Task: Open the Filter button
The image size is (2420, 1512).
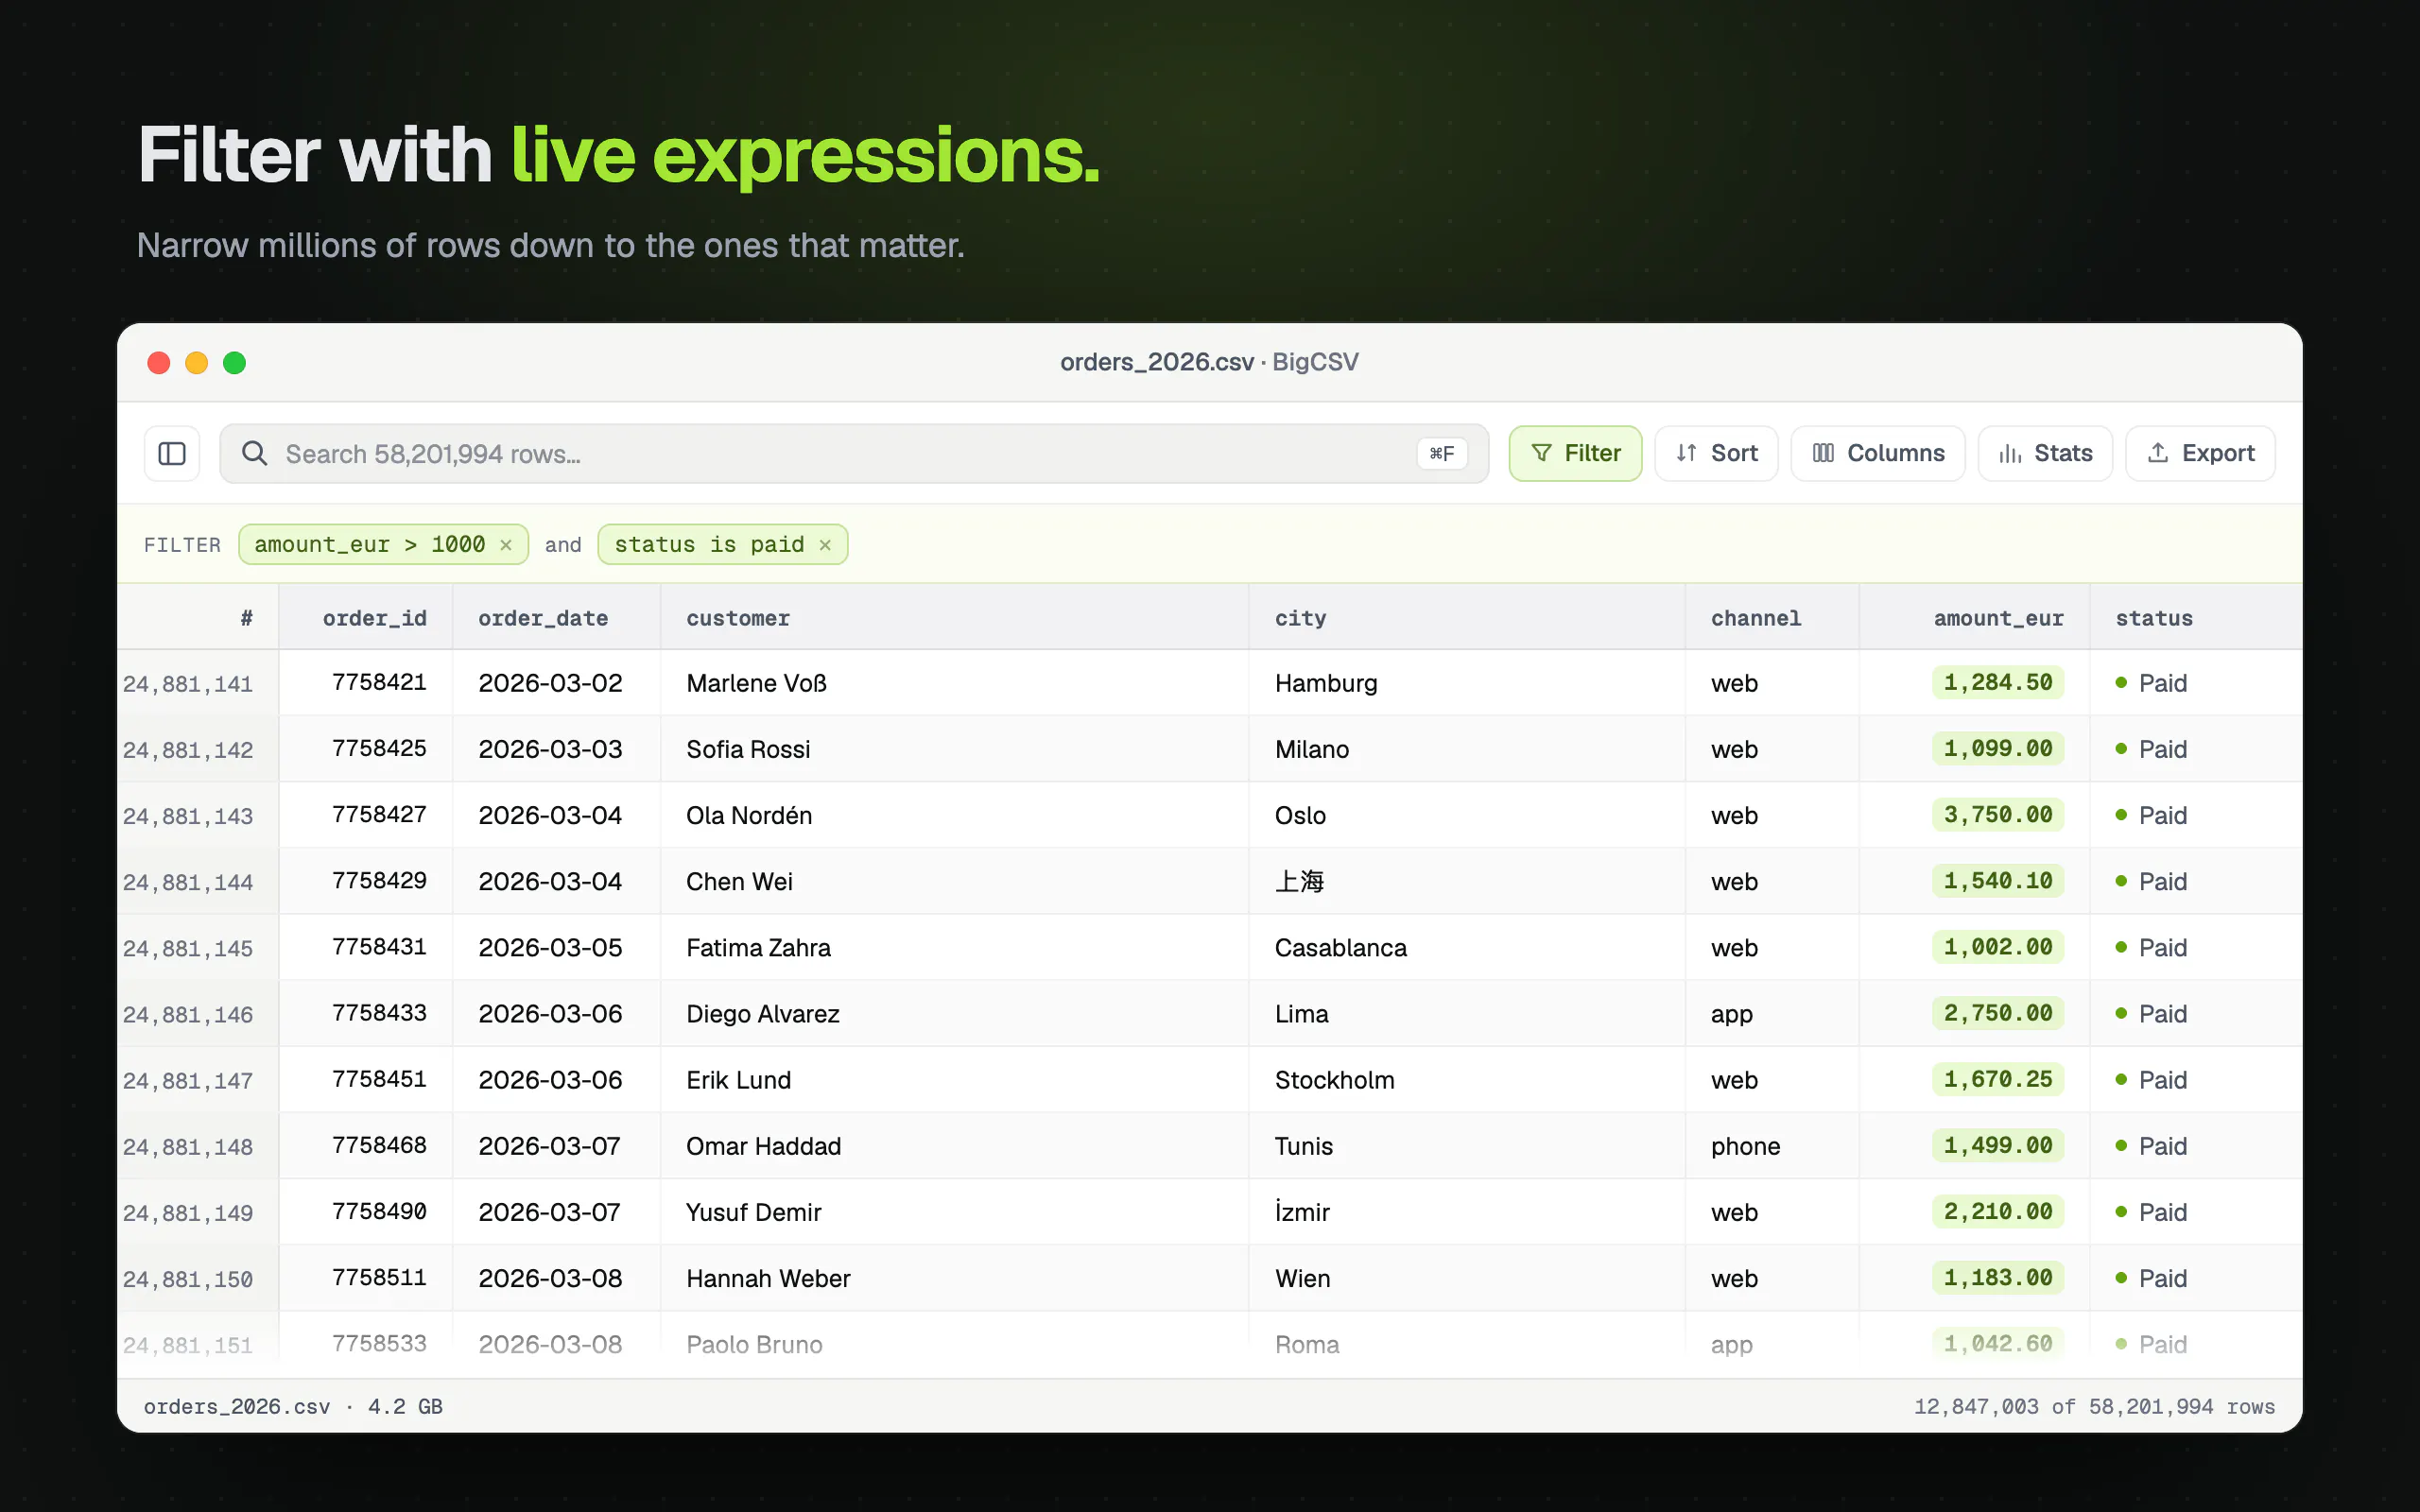Action: click(x=1575, y=454)
